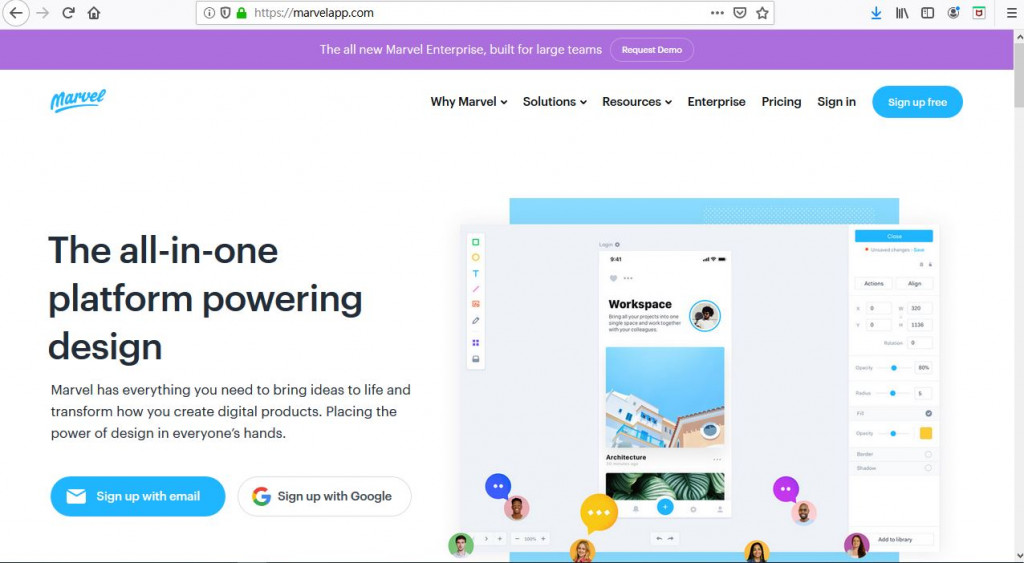Expand the Resources dropdown
Viewport: 1024px width, 563px height.
637,102
